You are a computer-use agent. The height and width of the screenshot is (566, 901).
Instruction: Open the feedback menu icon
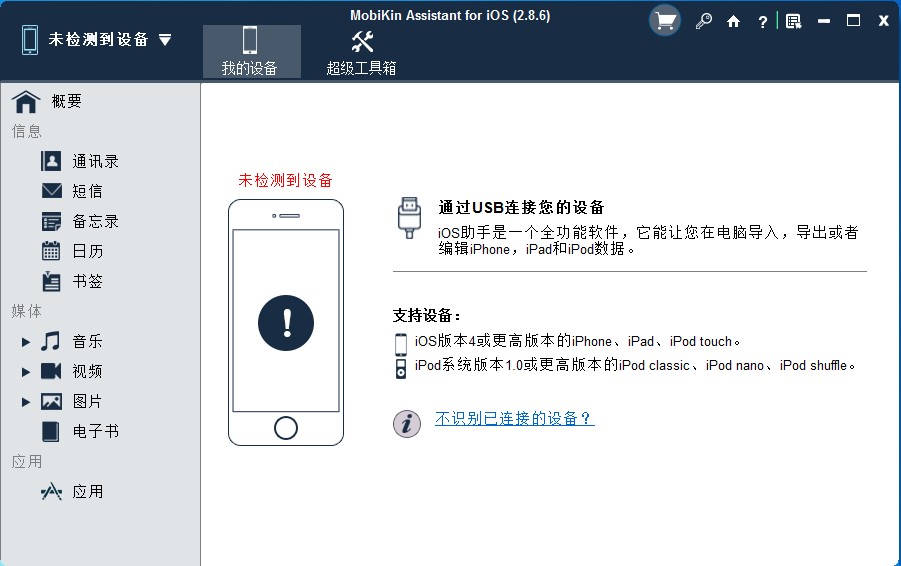point(794,22)
